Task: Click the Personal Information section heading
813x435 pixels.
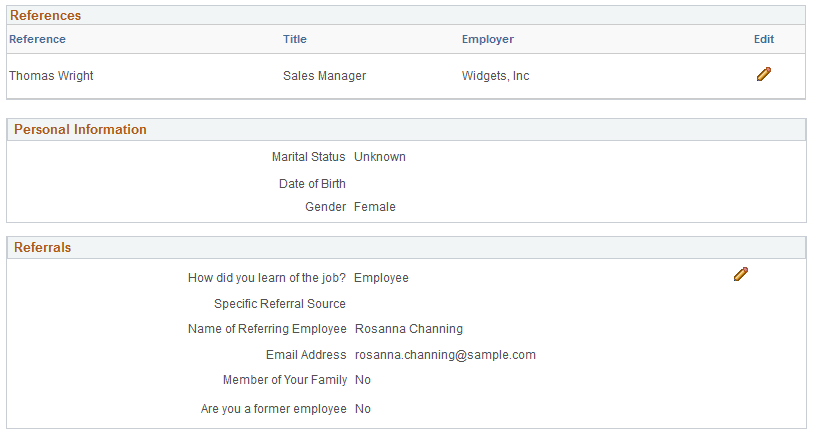Action: click(x=80, y=130)
